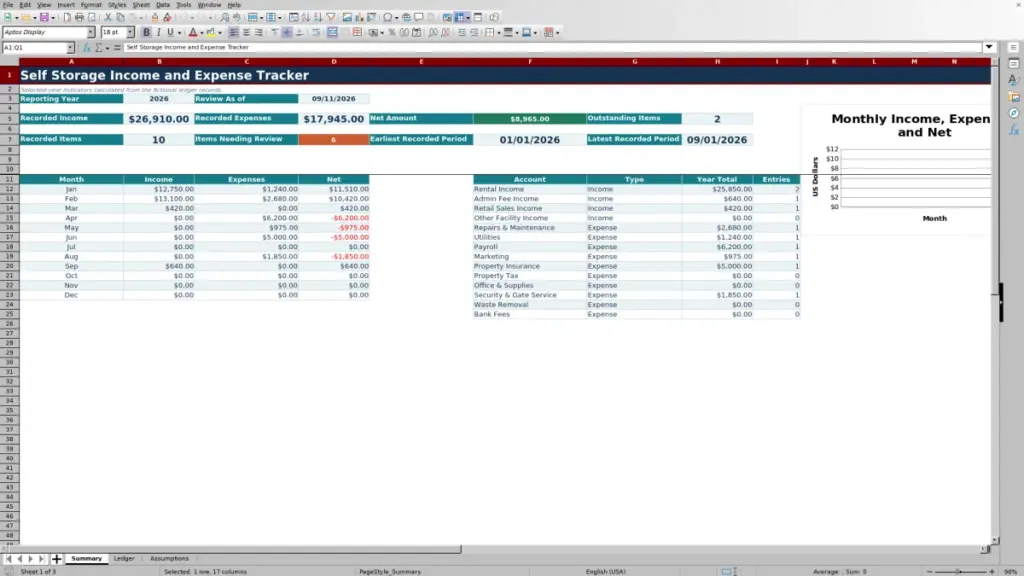
Task: Click the first sheet navigation arrow
Action: click(x=8, y=559)
